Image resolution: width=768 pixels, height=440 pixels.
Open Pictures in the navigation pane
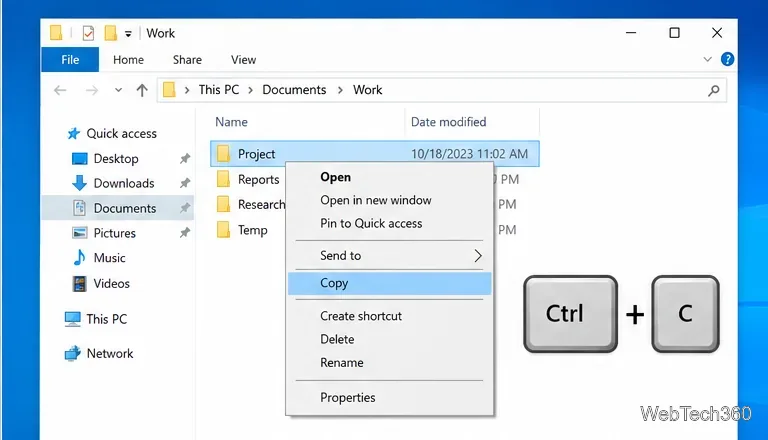(115, 233)
